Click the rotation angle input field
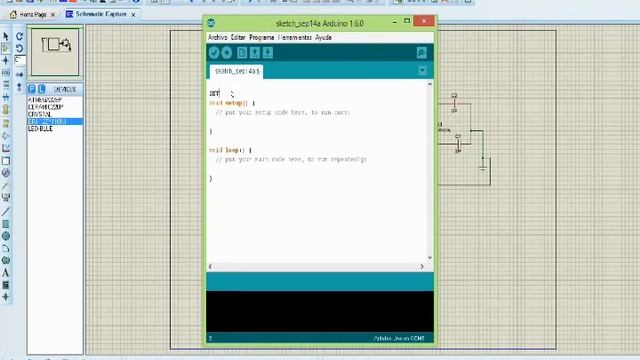The width and height of the screenshot is (640, 360). [x=20, y=60]
